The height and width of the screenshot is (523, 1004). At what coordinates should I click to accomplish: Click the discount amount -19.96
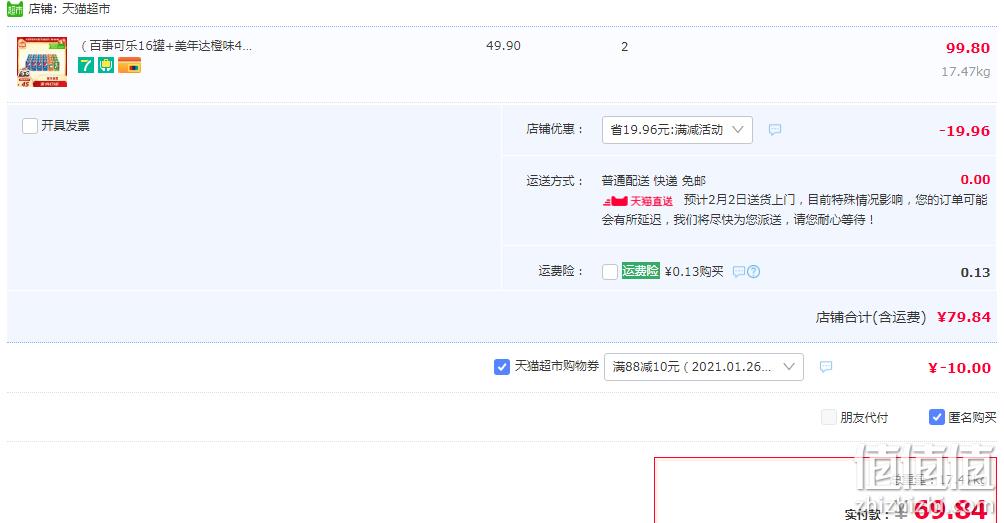(964, 131)
